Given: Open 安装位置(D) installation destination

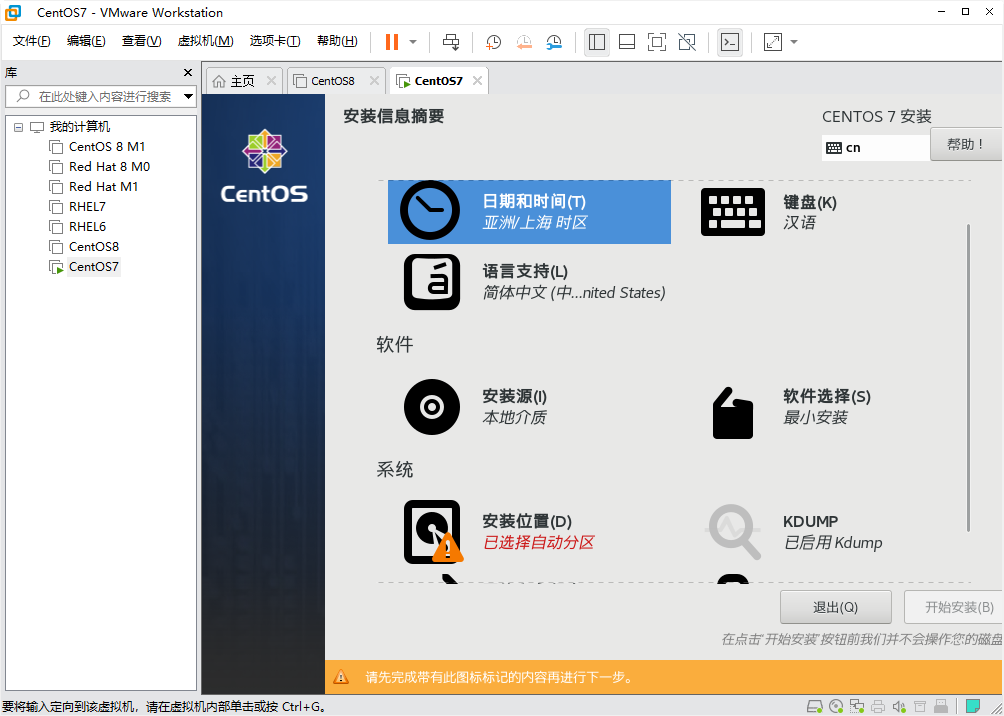Looking at the screenshot, I should [x=498, y=532].
